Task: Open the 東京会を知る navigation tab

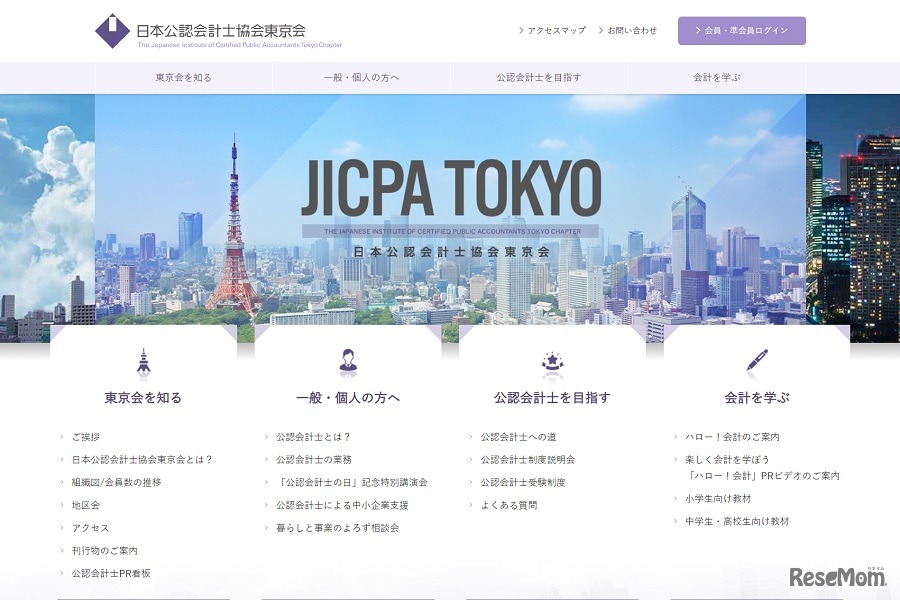Action: [185, 77]
